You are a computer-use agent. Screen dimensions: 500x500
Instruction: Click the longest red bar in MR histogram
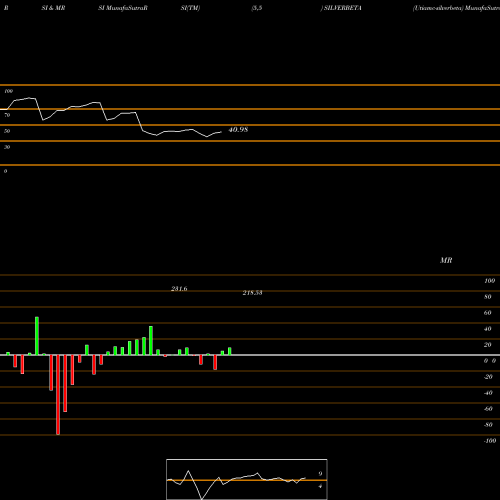click(58, 395)
